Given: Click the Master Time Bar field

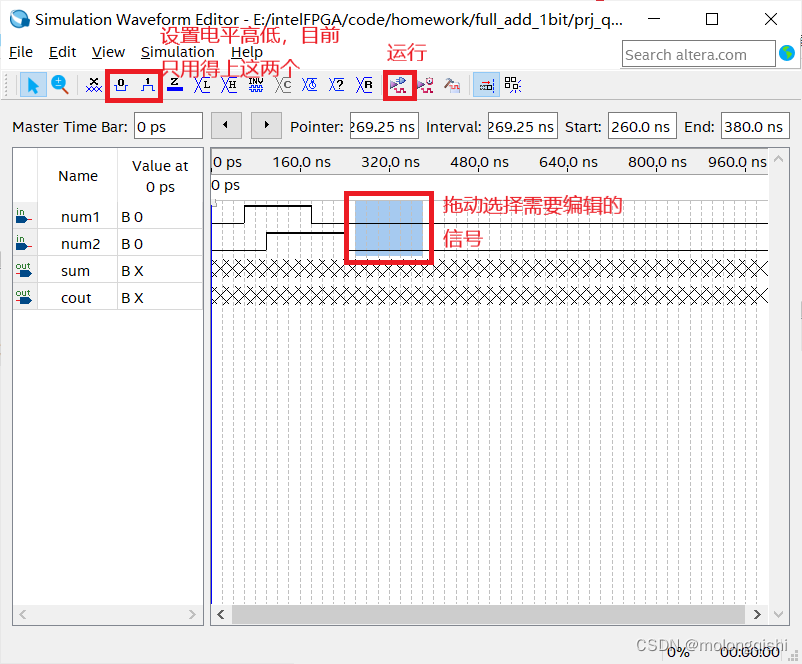Looking at the screenshot, I should click(x=168, y=126).
